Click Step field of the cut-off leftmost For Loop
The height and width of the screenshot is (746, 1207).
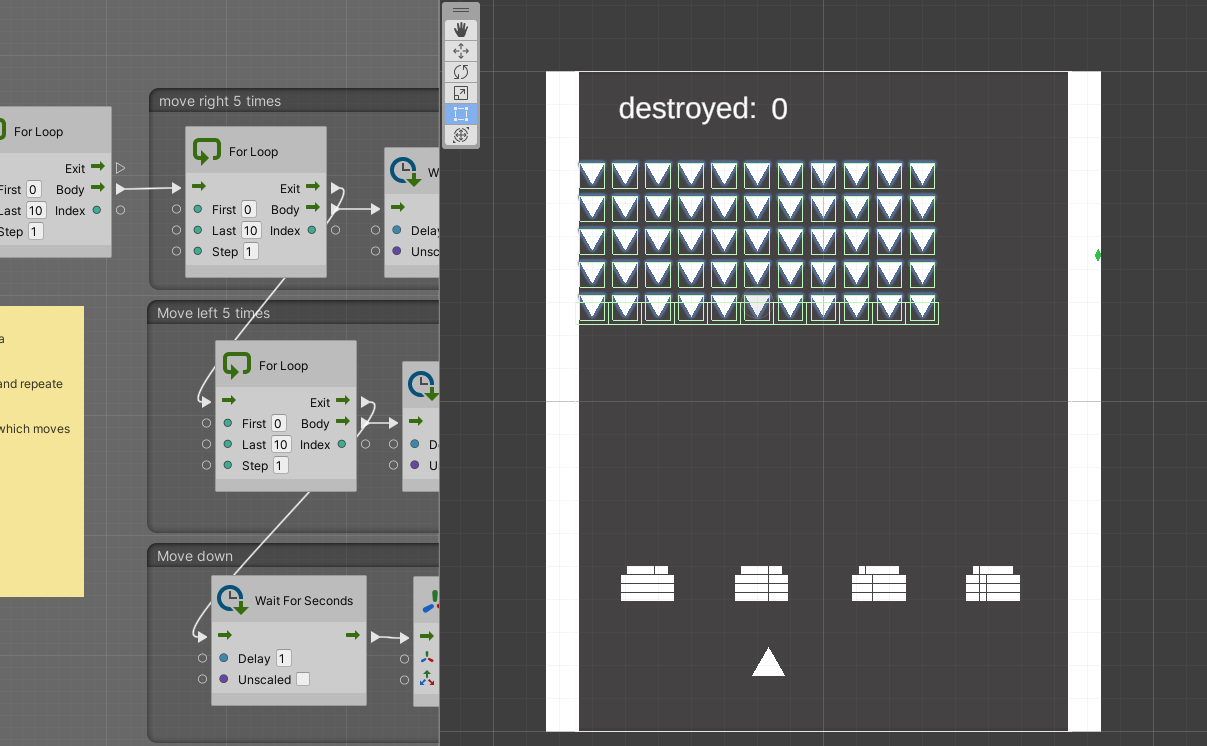(x=35, y=231)
